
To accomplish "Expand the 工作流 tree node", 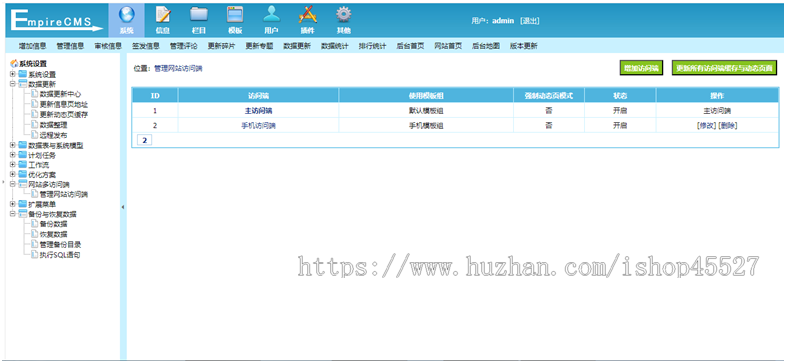I will click(13, 165).
